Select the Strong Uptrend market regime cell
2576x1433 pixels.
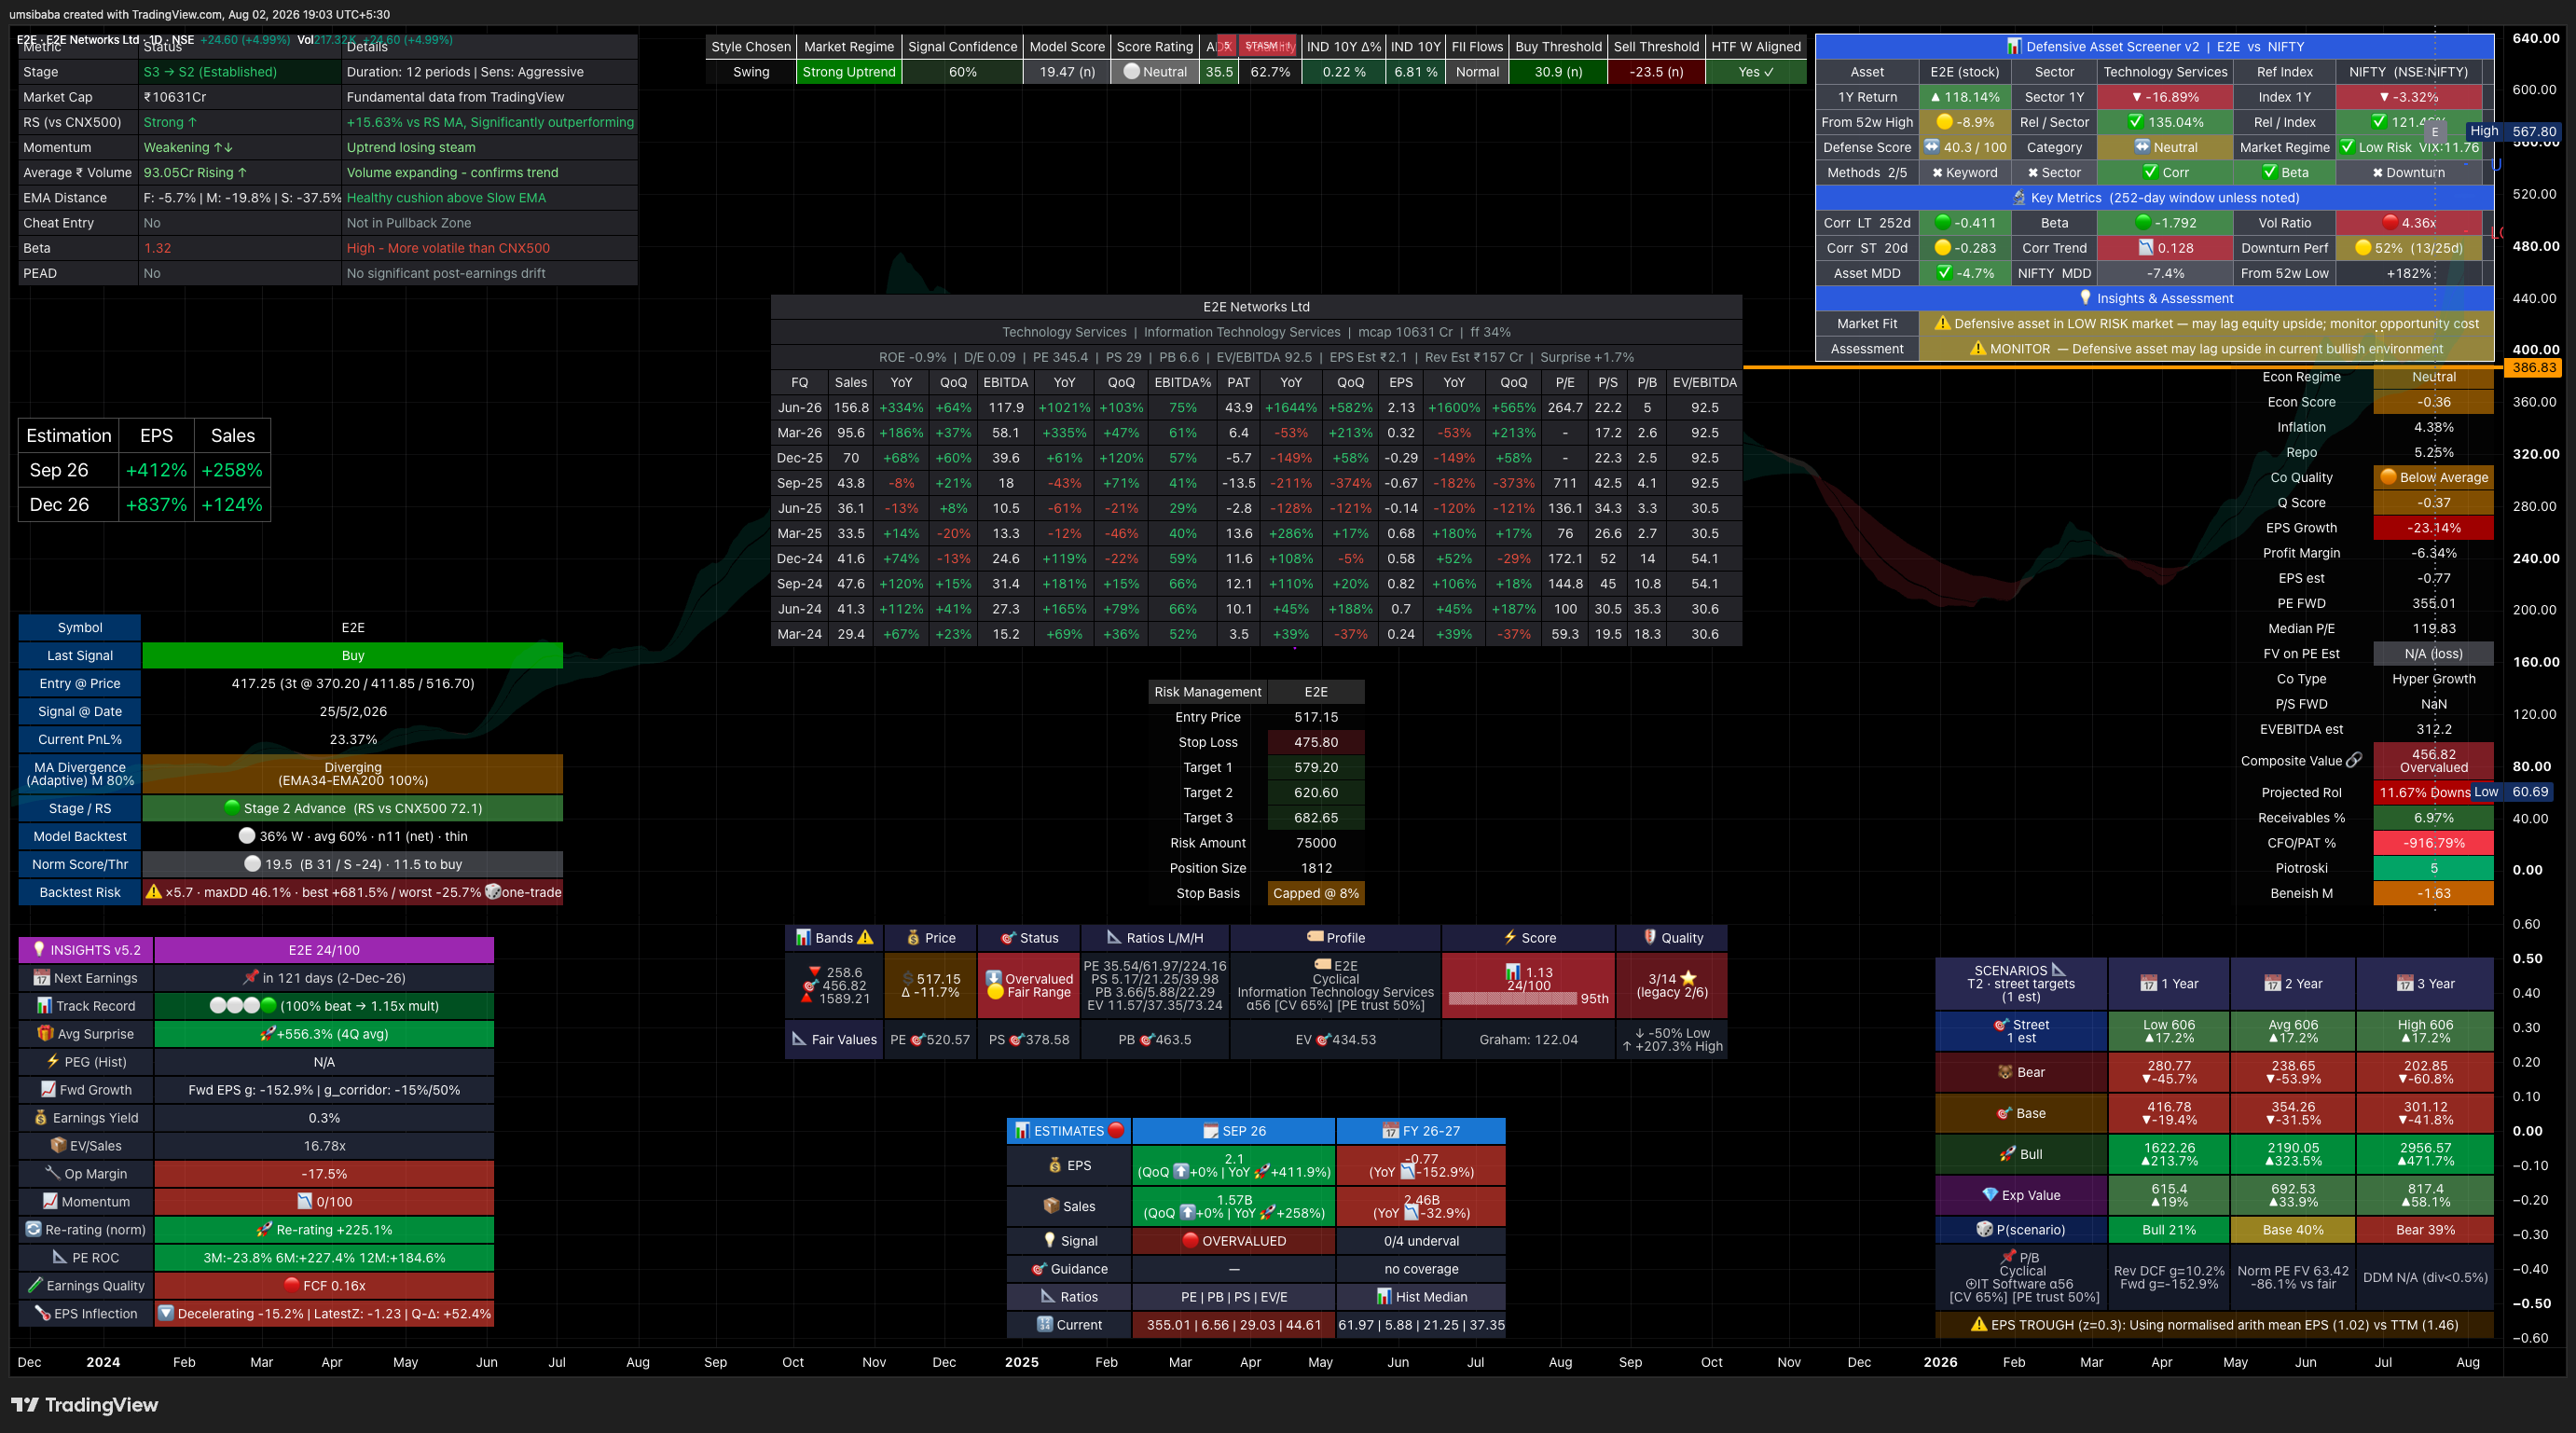(x=849, y=72)
